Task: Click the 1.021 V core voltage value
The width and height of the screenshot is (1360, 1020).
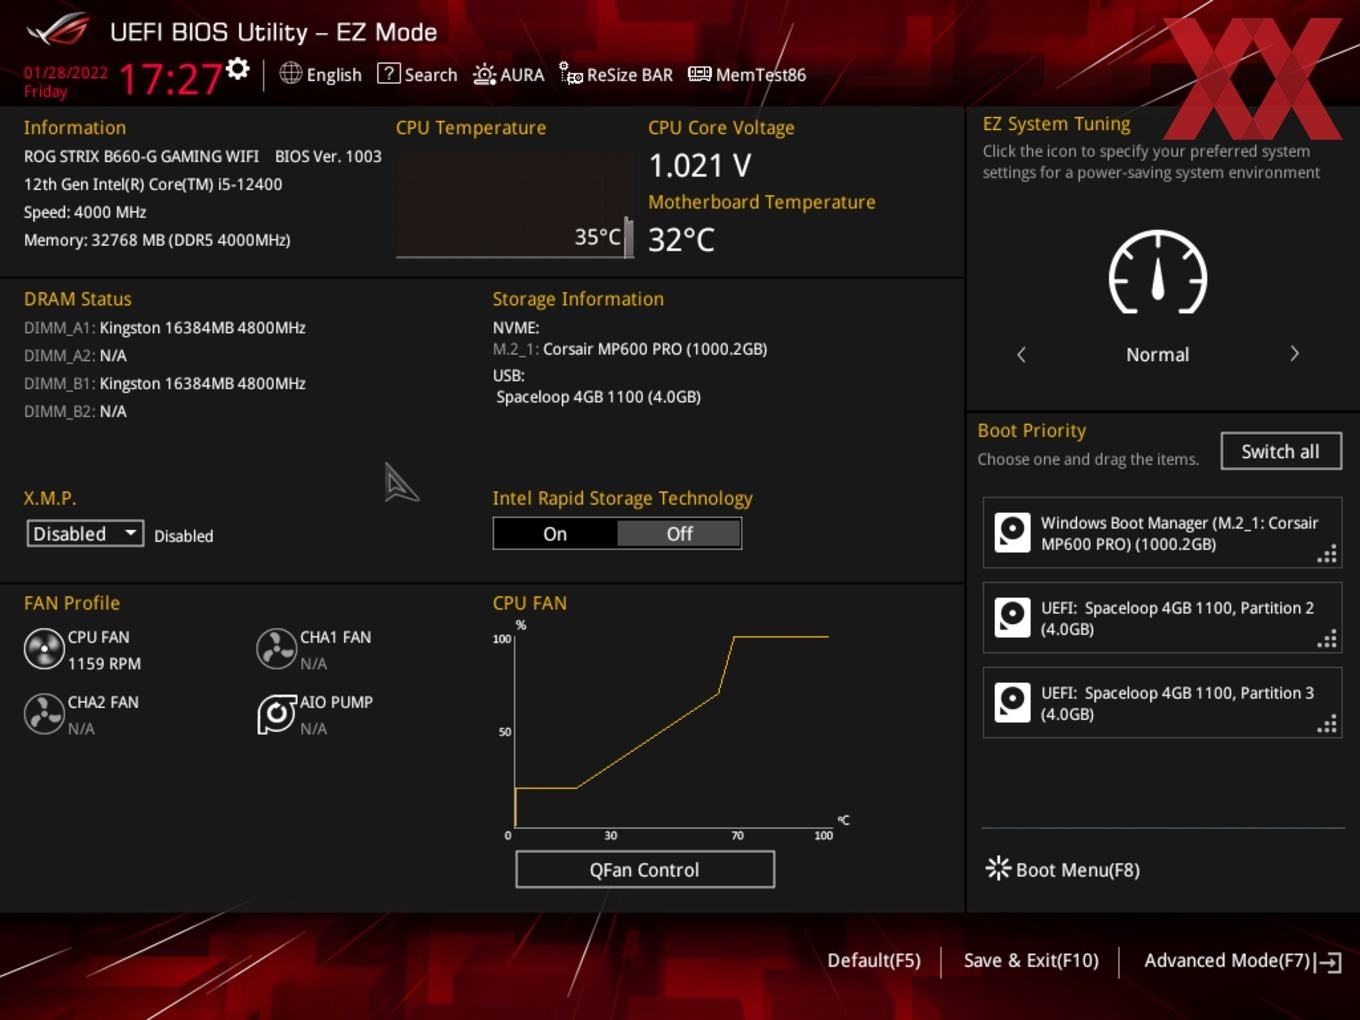Action: [700, 165]
